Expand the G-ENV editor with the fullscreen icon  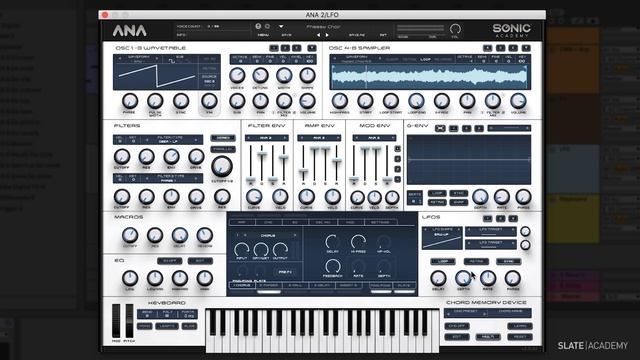pos(440,128)
